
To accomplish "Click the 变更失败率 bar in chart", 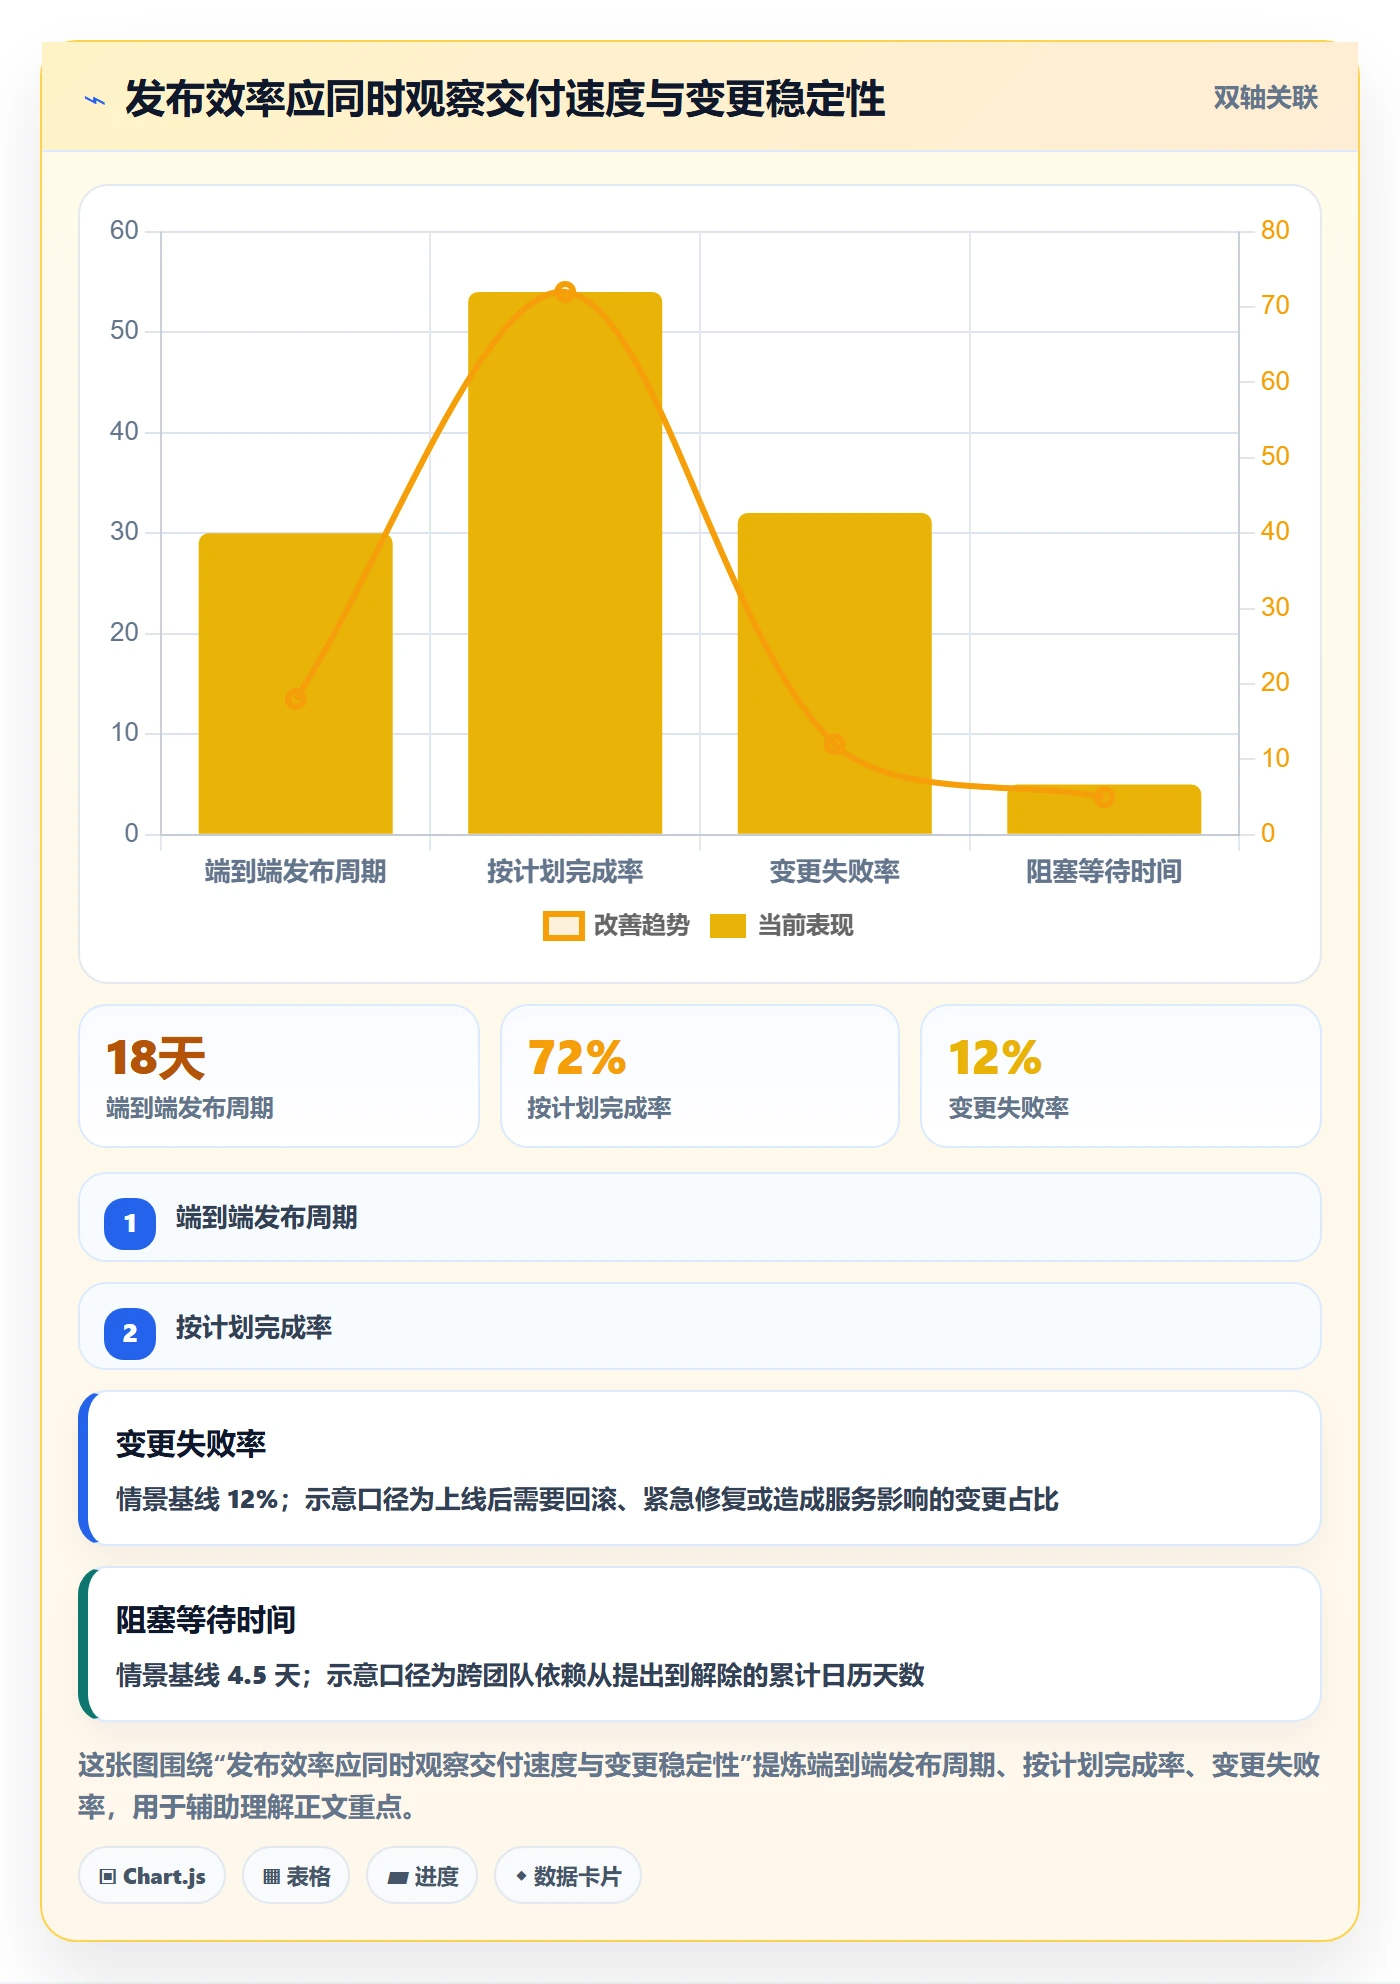I will tap(835, 674).
